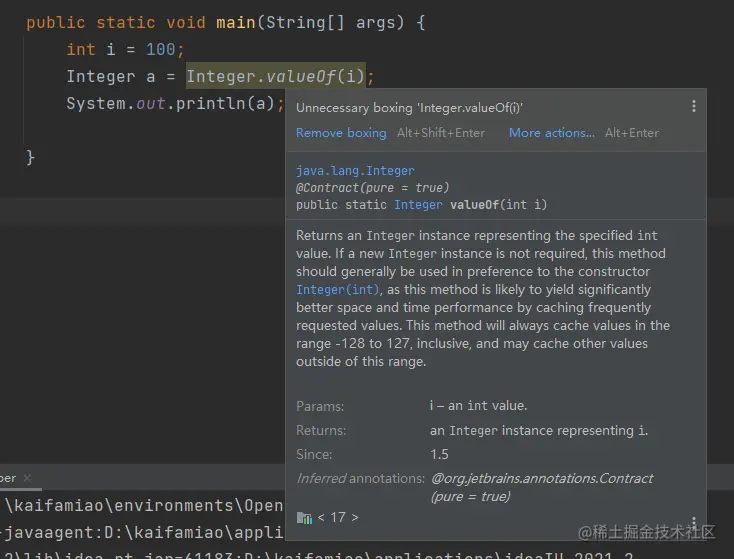The width and height of the screenshot is (734, 559).
Task: Click the 'Returns:' label in the documentation
Action: tap(321, 430)
